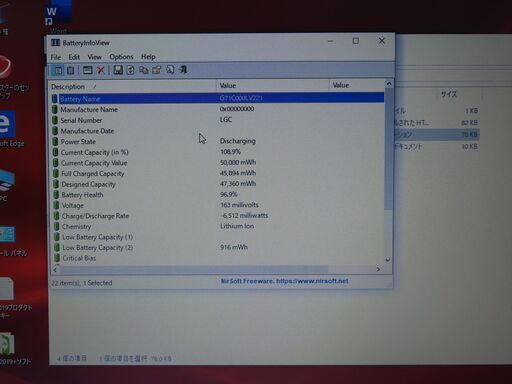
Task: Refresh battery data using toolbar refresh icon
Action: pos(131,70)
